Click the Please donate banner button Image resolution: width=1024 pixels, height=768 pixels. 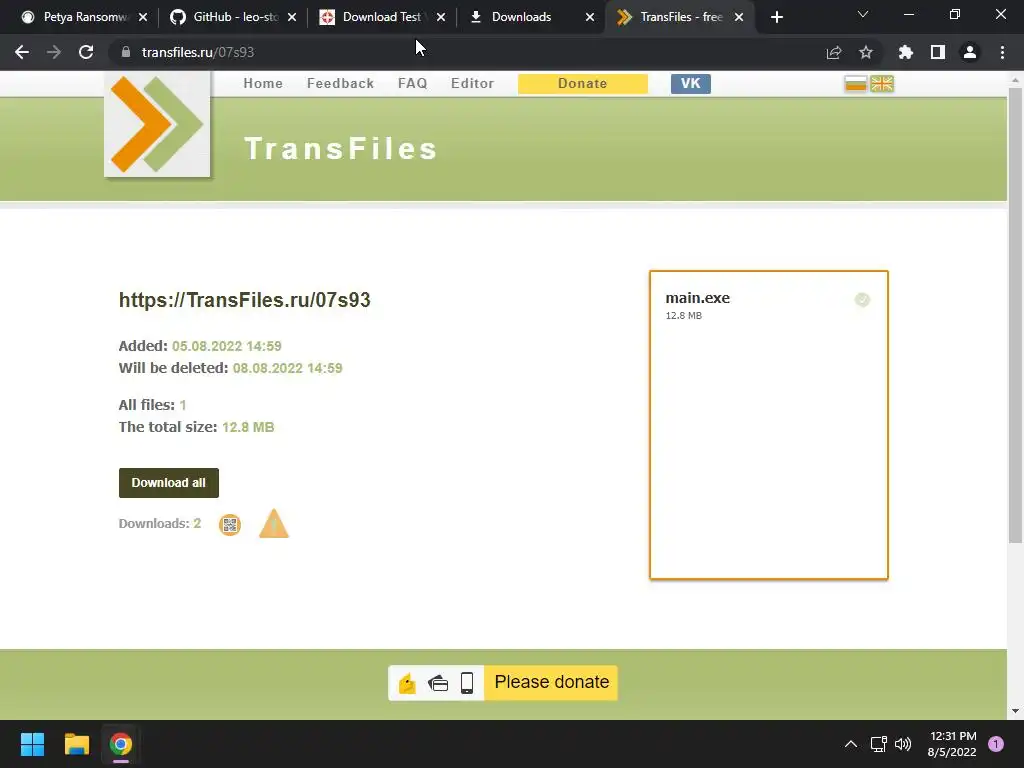551,682
